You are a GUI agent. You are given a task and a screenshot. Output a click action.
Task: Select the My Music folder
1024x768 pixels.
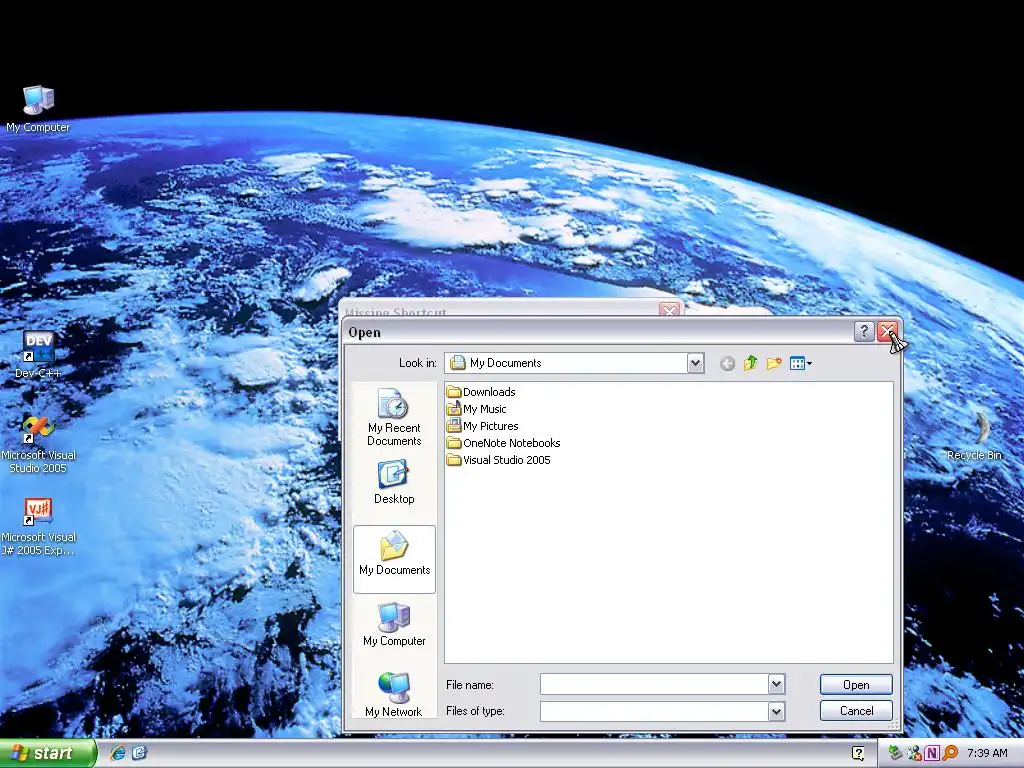coord(477,409)
